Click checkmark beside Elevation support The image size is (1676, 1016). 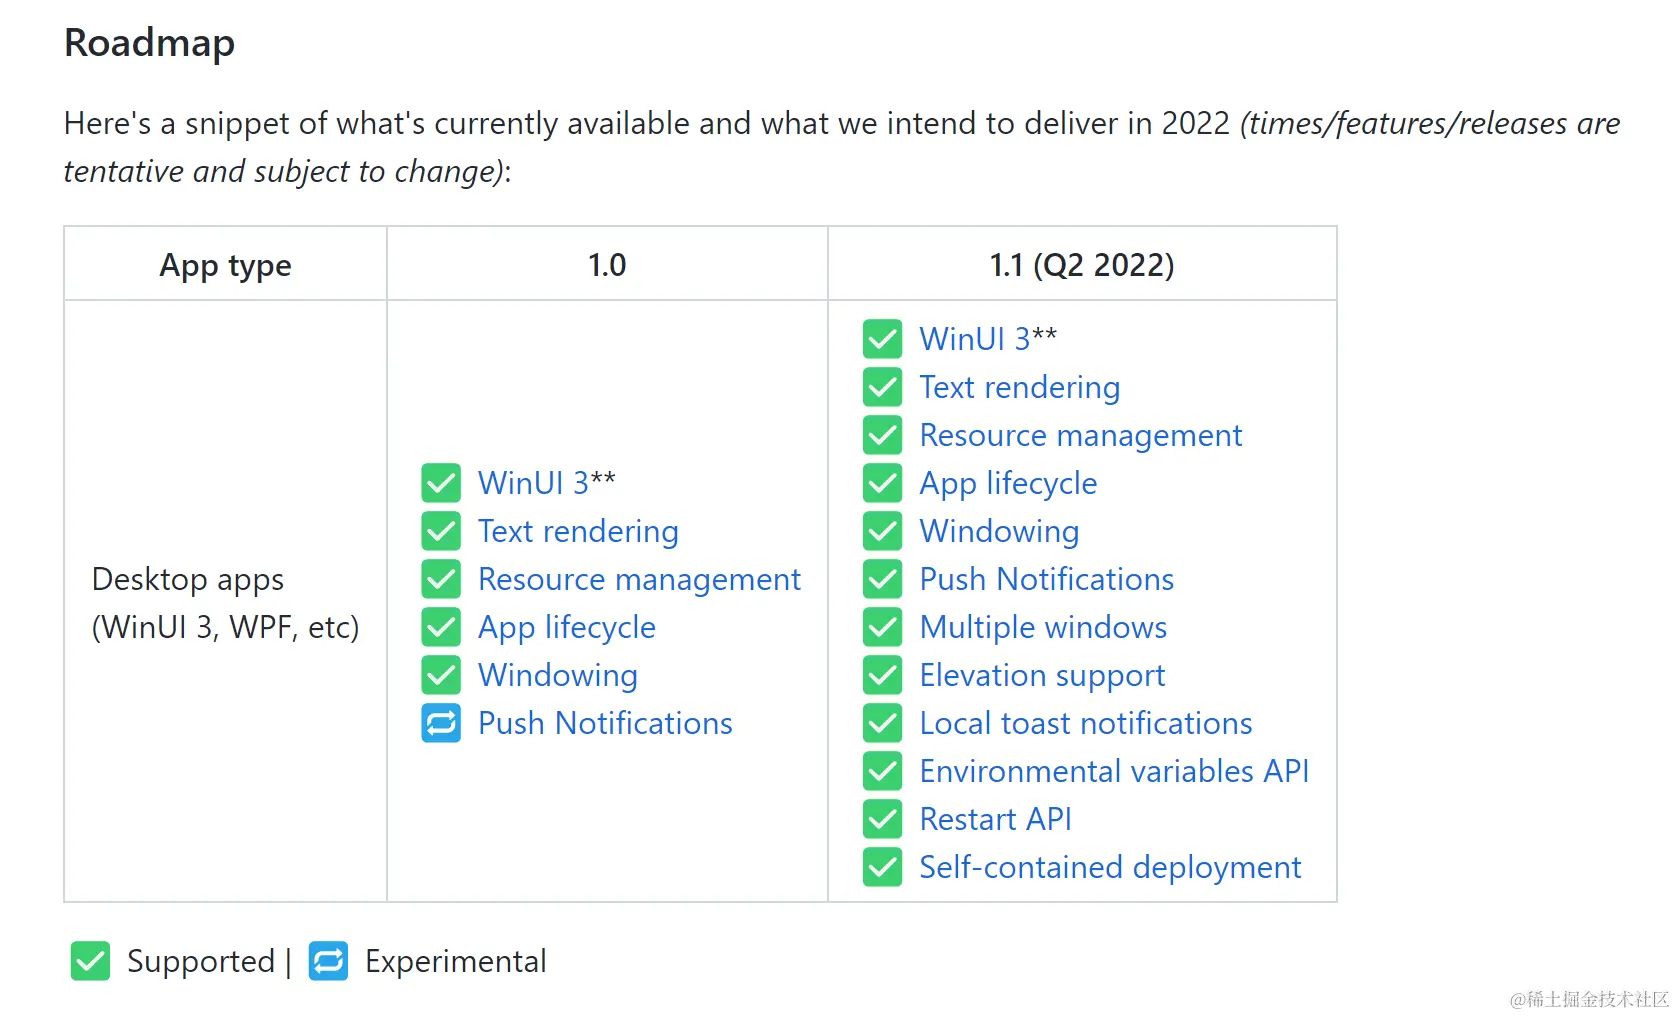pyautogui.click(x=882, y=675)
